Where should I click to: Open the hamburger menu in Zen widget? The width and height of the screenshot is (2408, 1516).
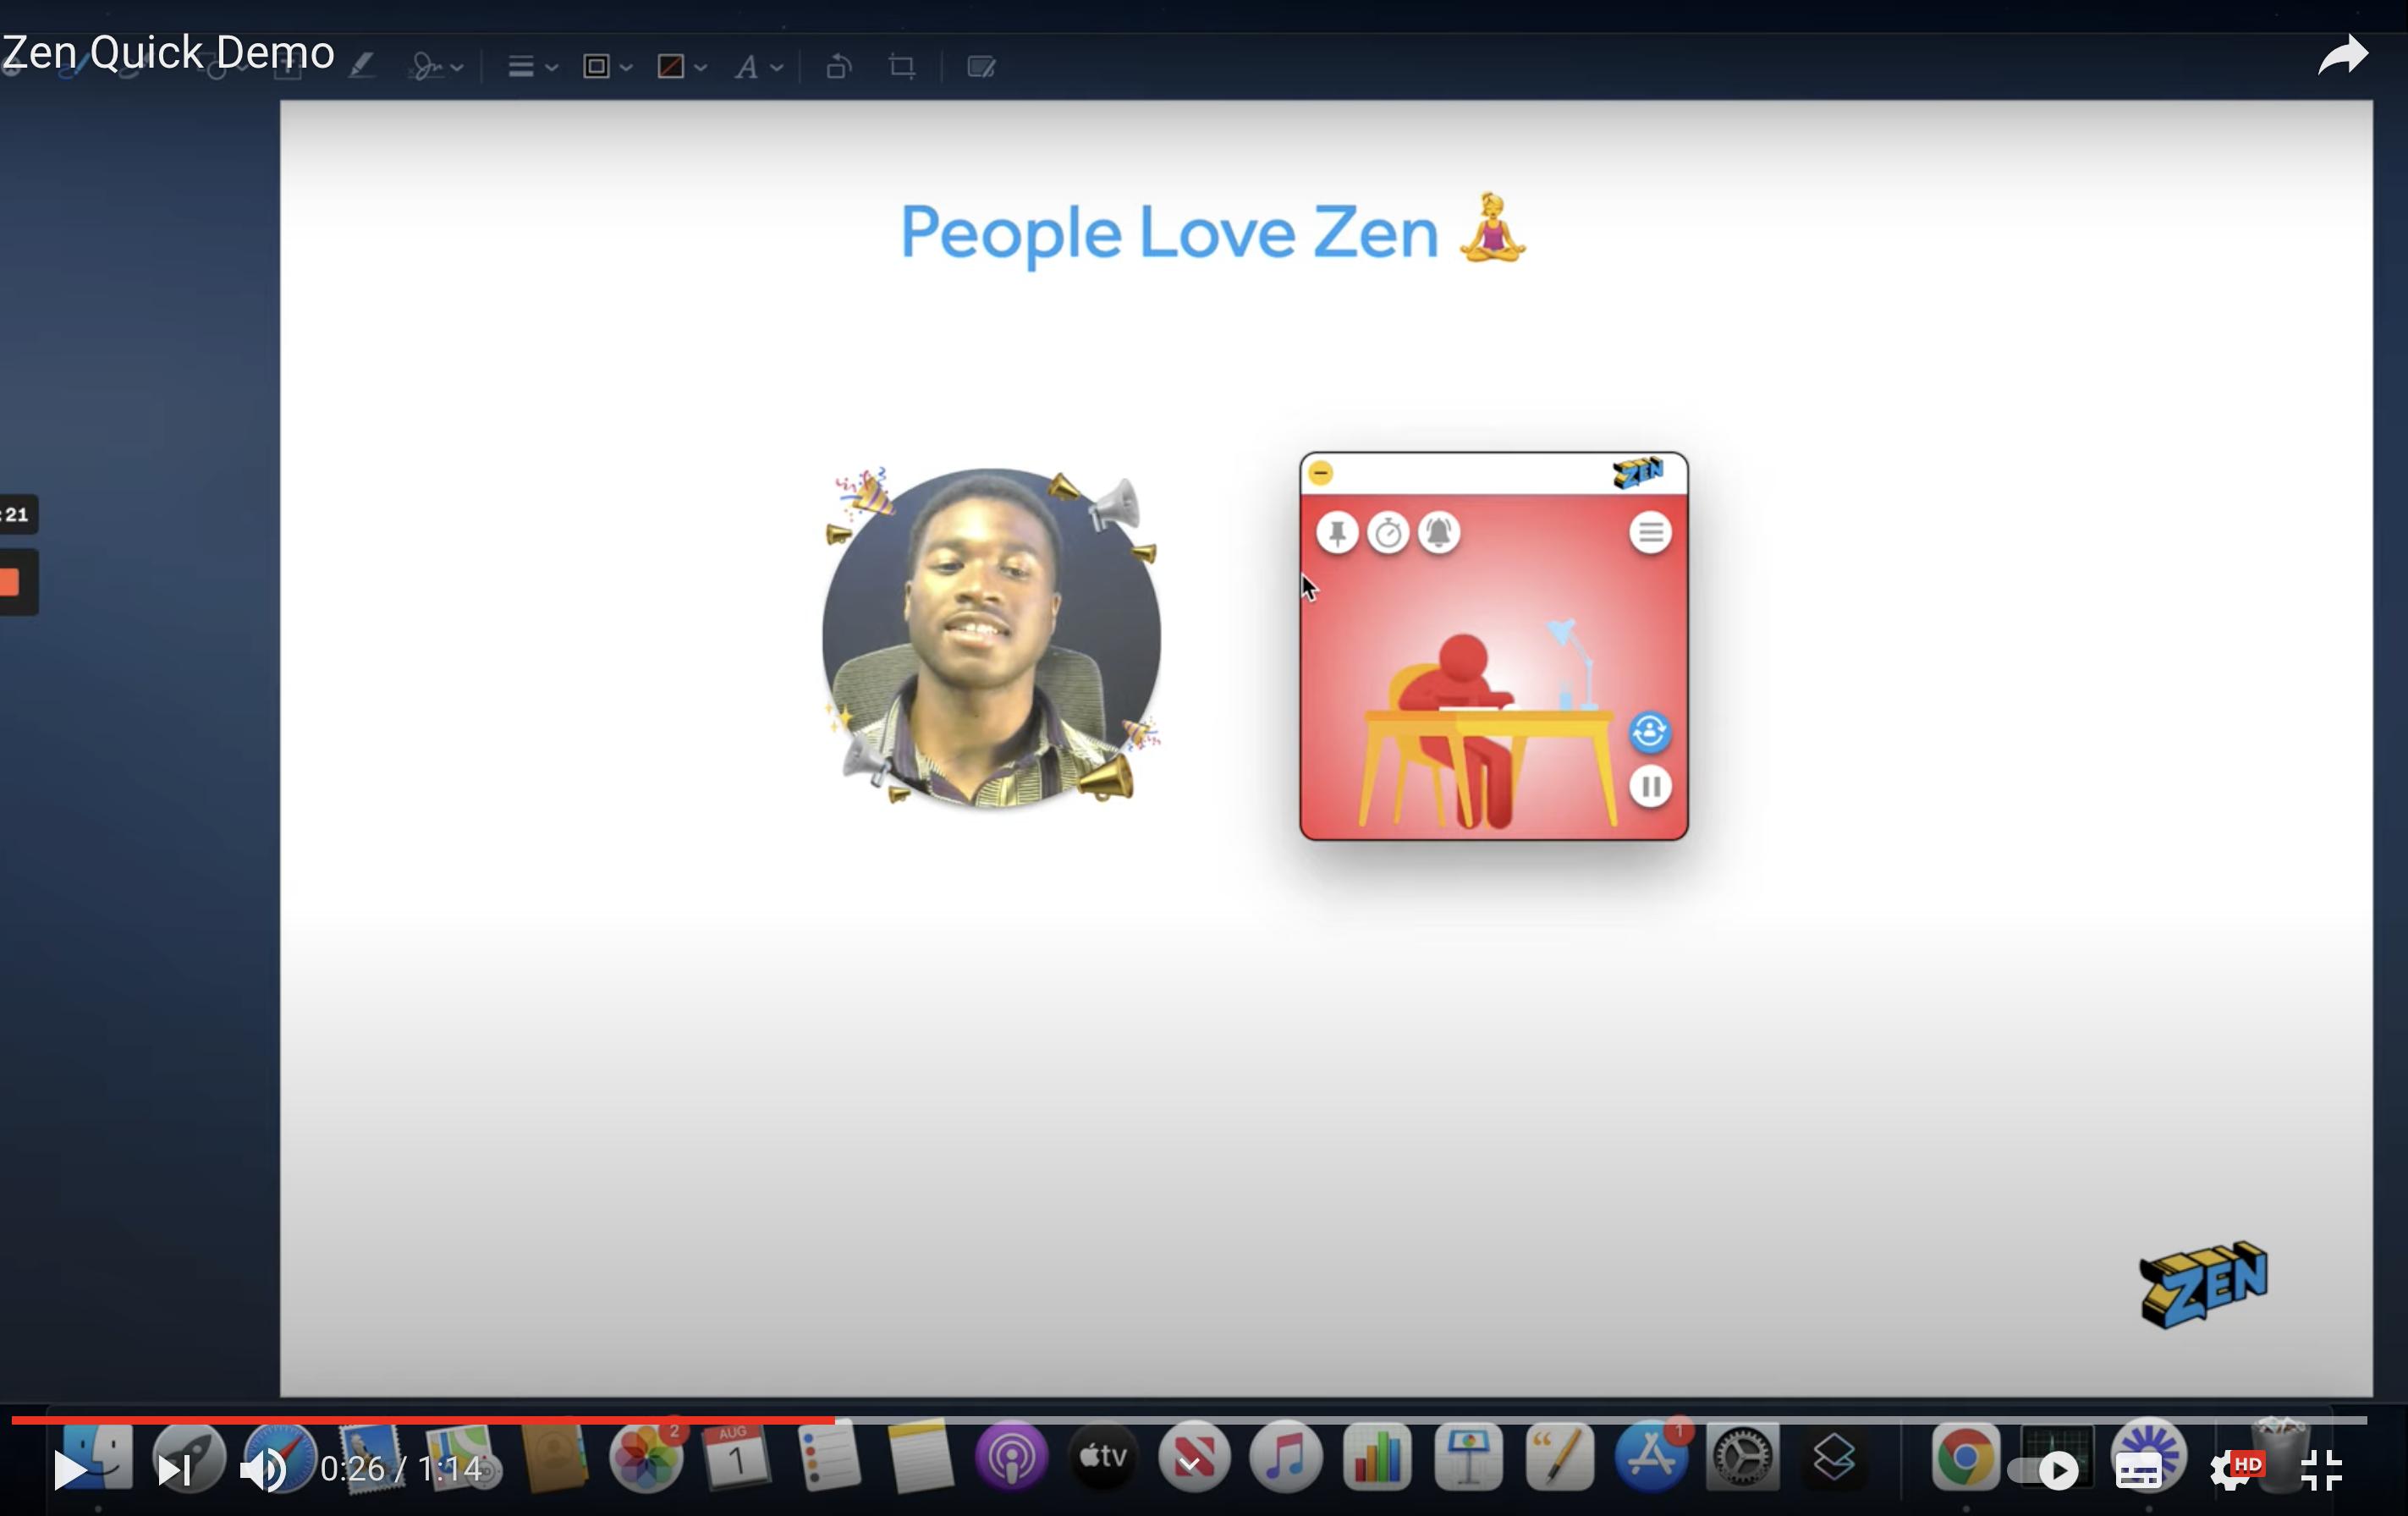point(1651,533)
